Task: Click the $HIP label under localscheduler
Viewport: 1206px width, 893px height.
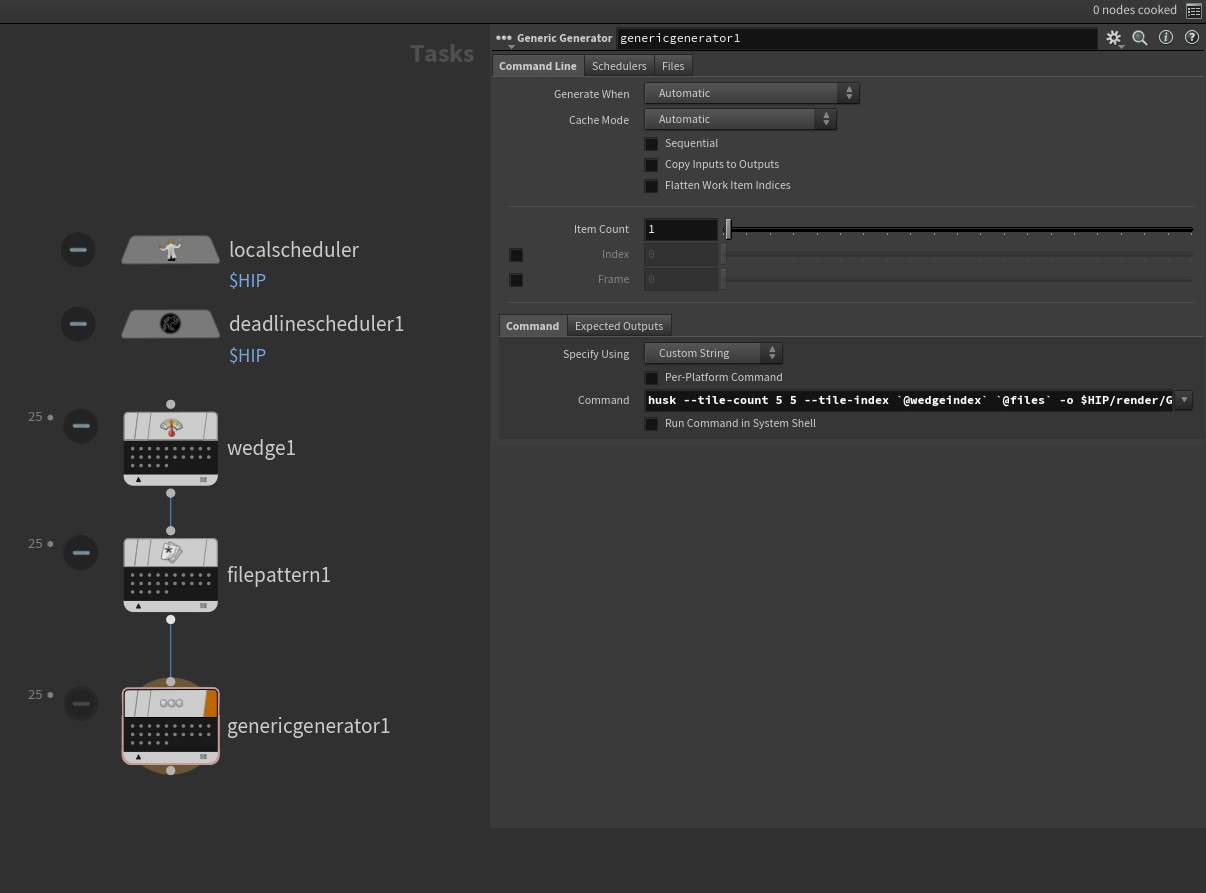Action: [x=247, y=281]
